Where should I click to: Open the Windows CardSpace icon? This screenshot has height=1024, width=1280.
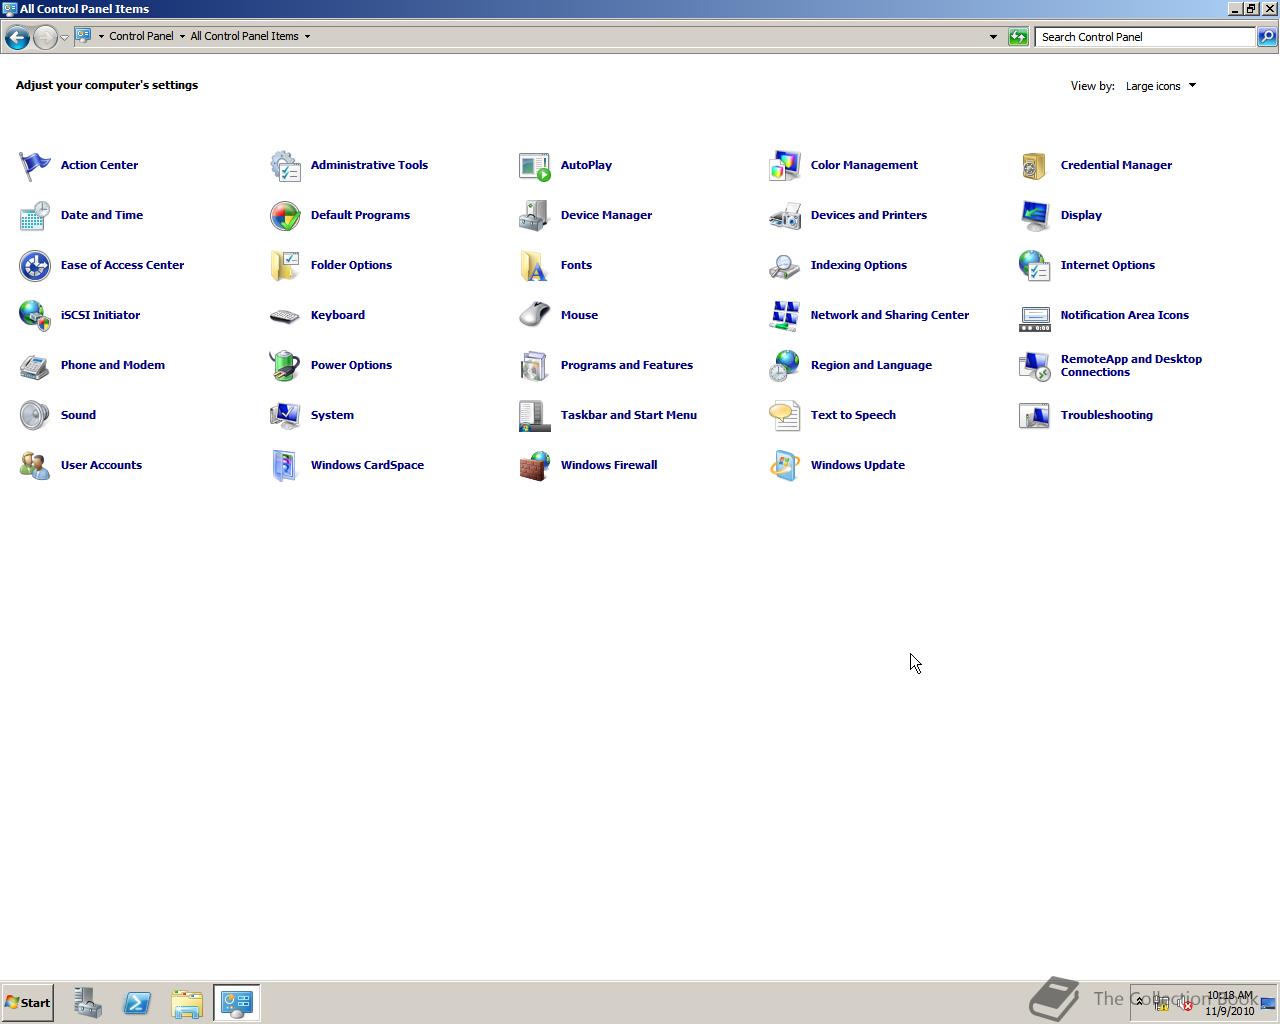pos(285,465)
